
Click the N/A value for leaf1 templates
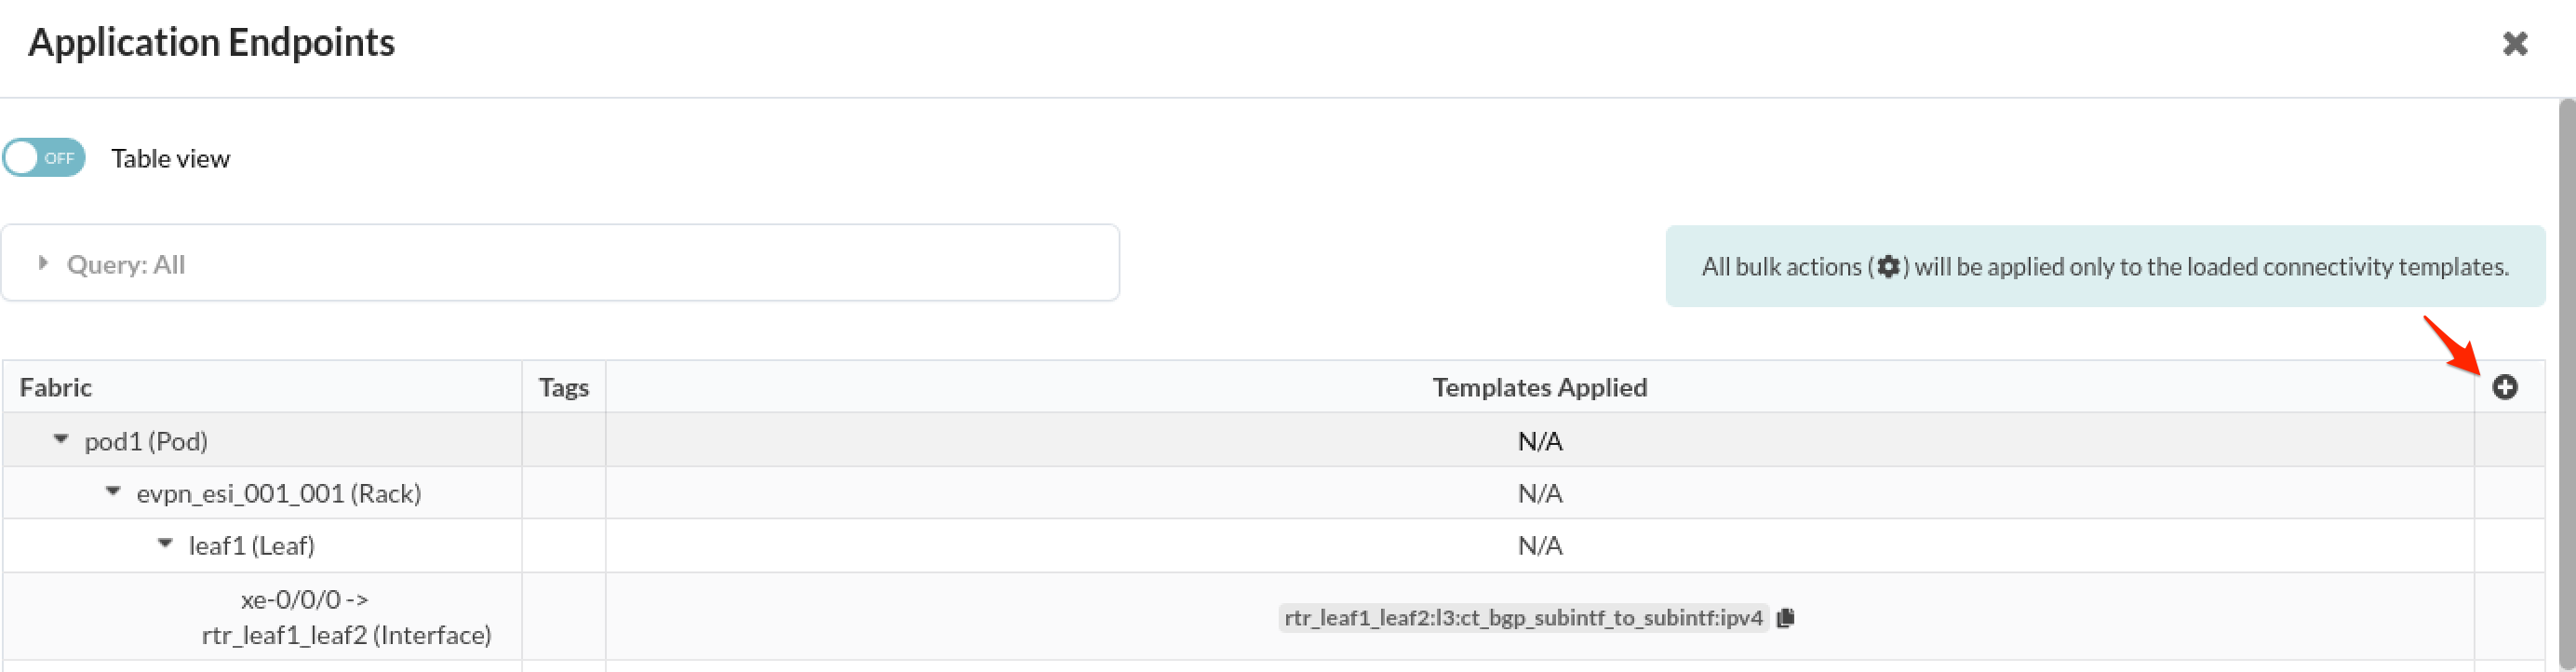[x=1540, y=545]
